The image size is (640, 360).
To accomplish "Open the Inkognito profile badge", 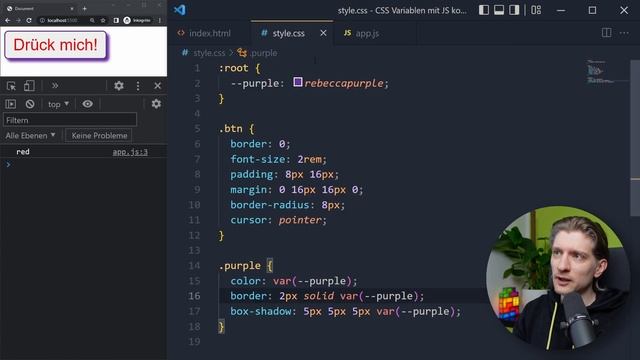I will click(138, 20).
